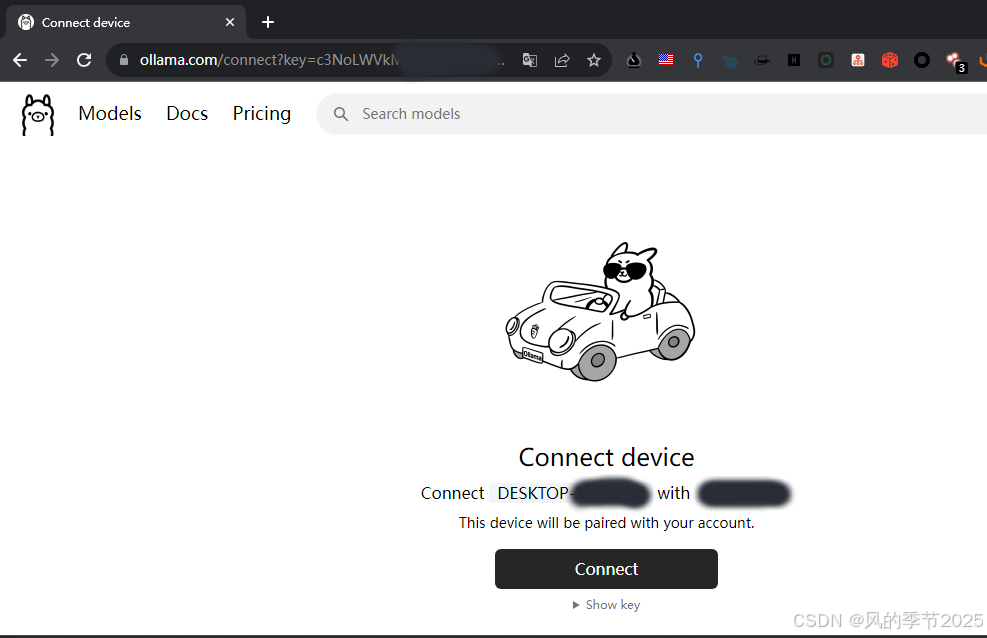Click the orange sitemap extension icon

click(x=858, y=60)
